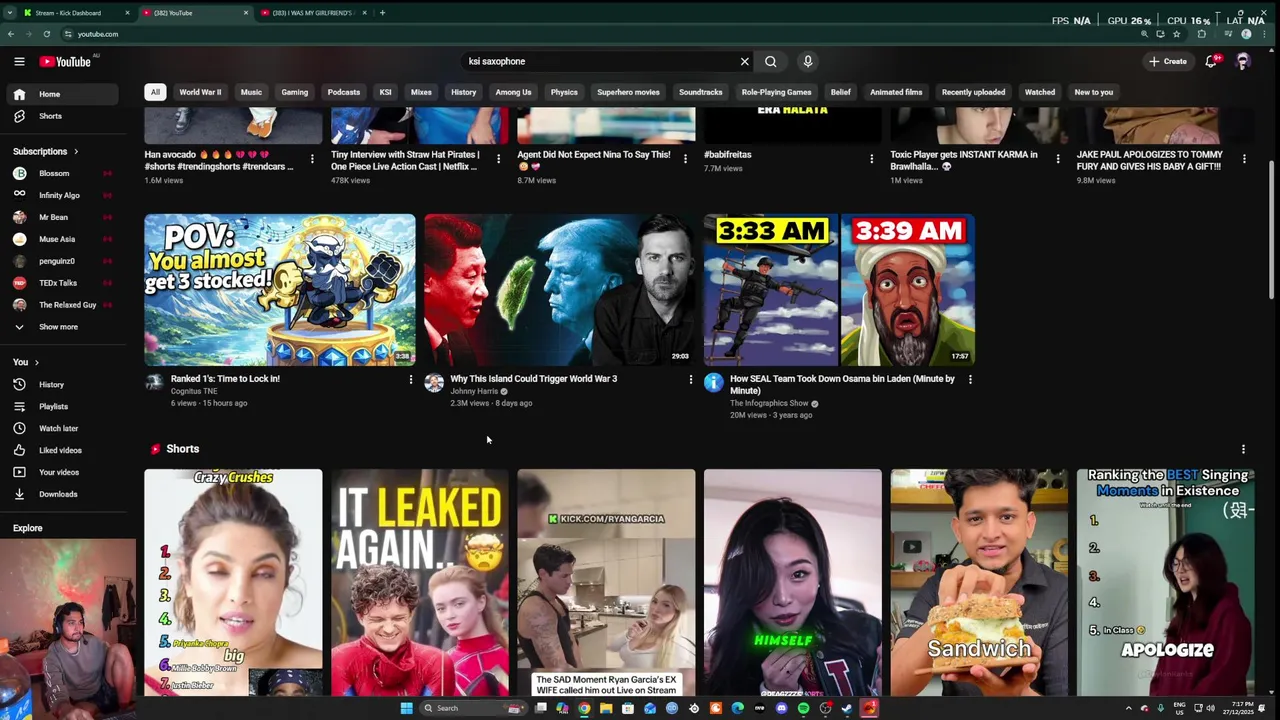The width and height of the screenshot is (1280, 720).
Task: Open a new browser tab
Action: (382, 13)
